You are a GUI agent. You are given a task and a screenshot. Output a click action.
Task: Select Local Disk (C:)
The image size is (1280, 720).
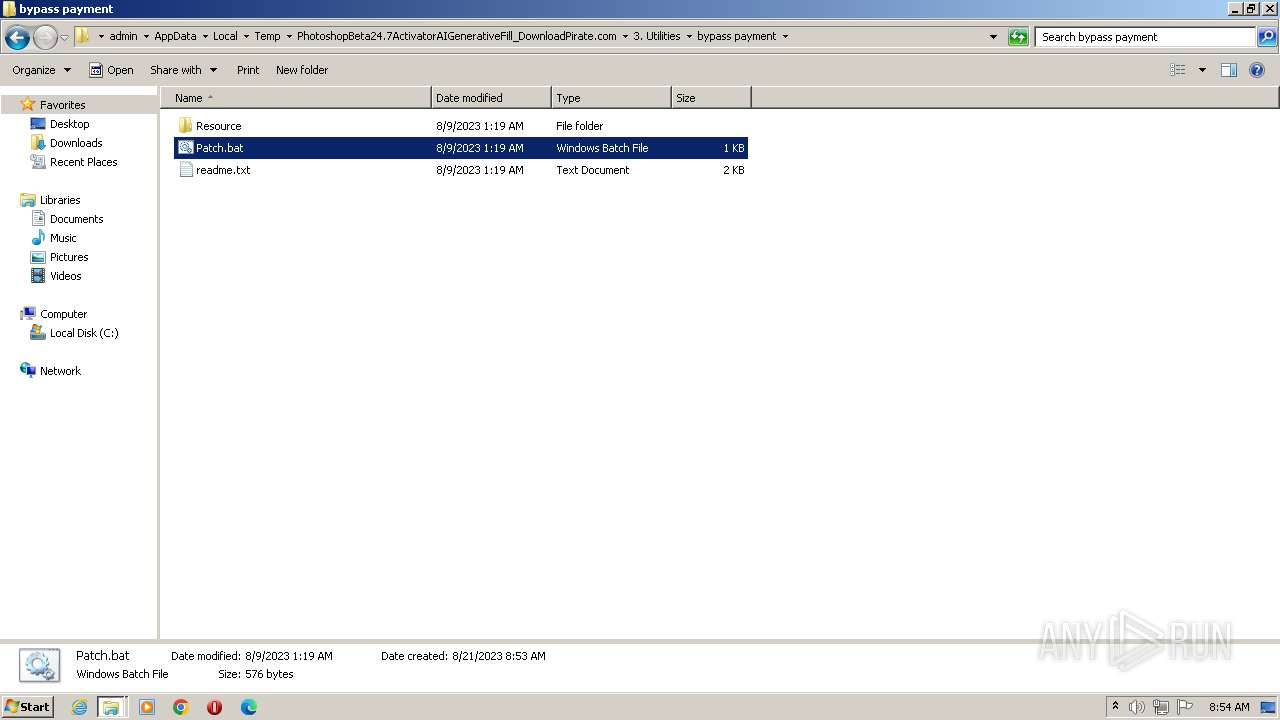84,333
